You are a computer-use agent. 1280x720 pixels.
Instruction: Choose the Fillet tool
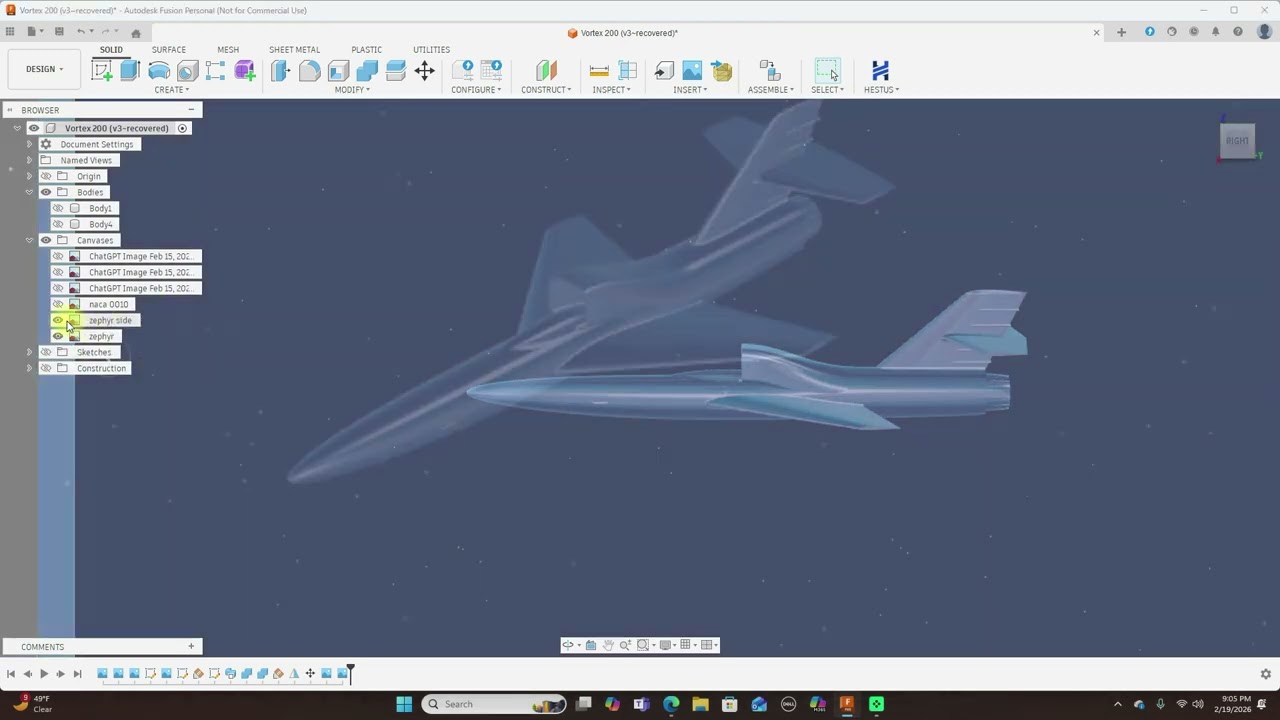point(310,70)
